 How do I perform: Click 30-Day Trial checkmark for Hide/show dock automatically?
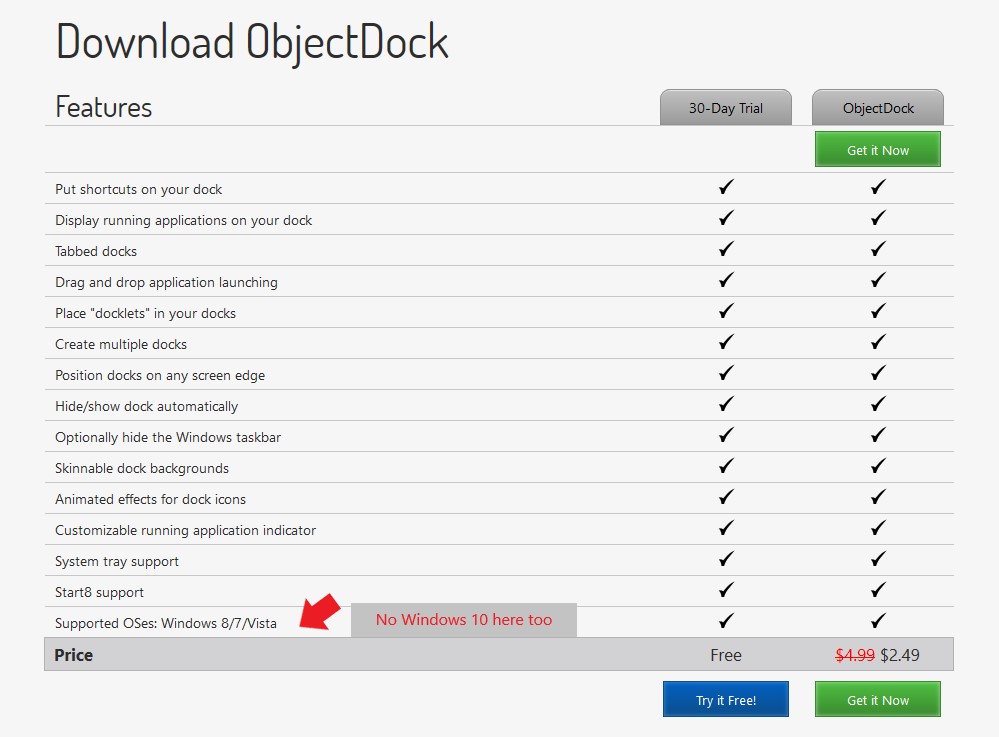726,404
